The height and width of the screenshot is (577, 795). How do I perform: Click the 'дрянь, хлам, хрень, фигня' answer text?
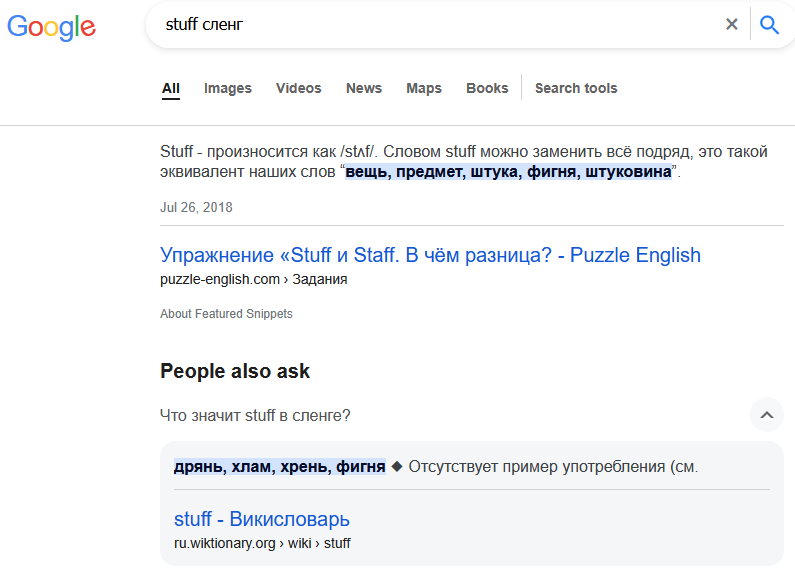(x=279, y=466)
